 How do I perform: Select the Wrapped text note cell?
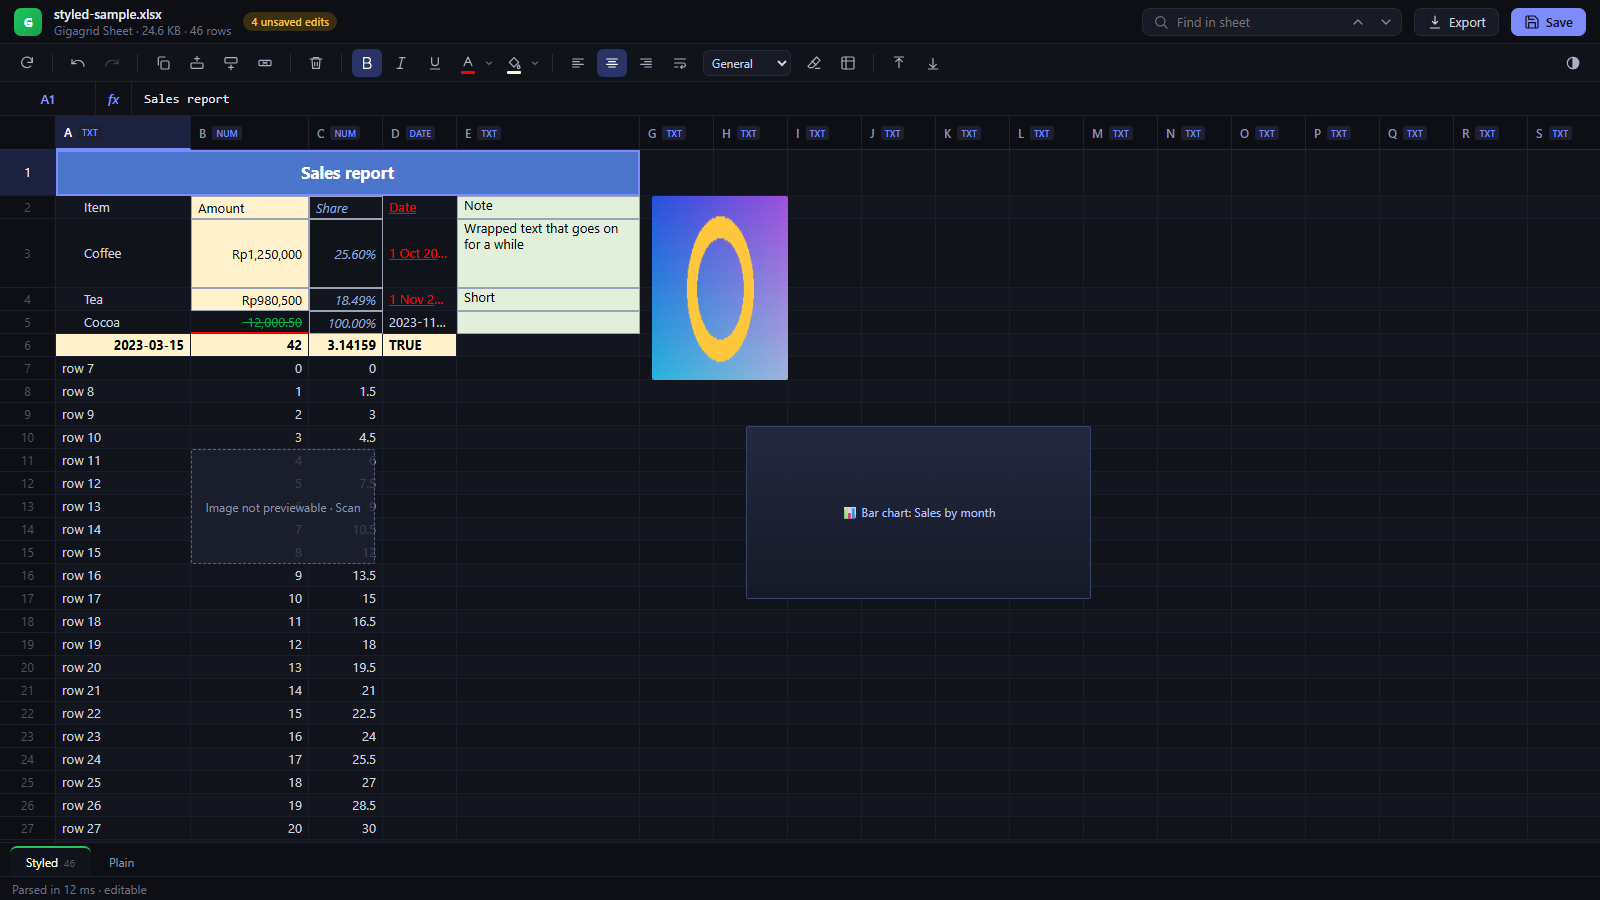[x=548, y=254]
